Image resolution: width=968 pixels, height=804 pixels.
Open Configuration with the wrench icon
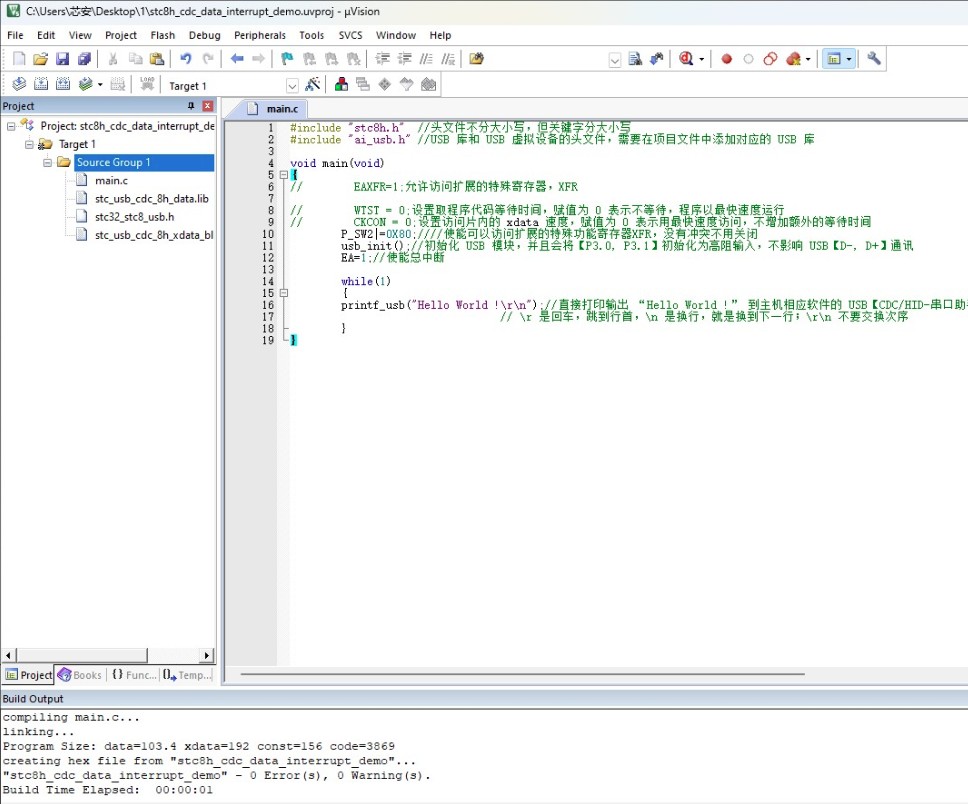(x=874, y=59)
